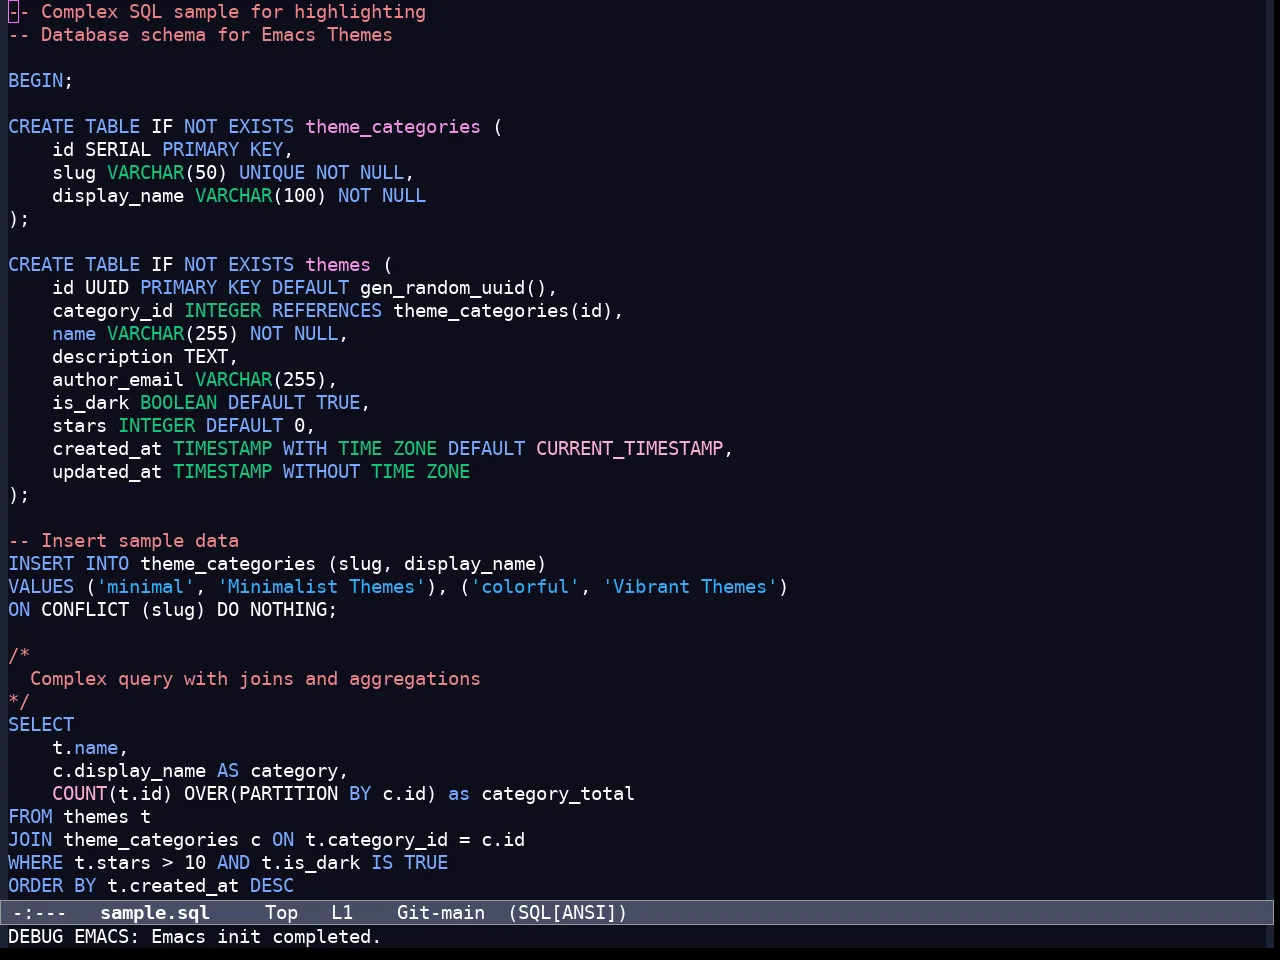Screen dimensions: 1280x960
Task: Click the 'Complex query with joins and aggregations' comment
Action: tap(255, 679)
